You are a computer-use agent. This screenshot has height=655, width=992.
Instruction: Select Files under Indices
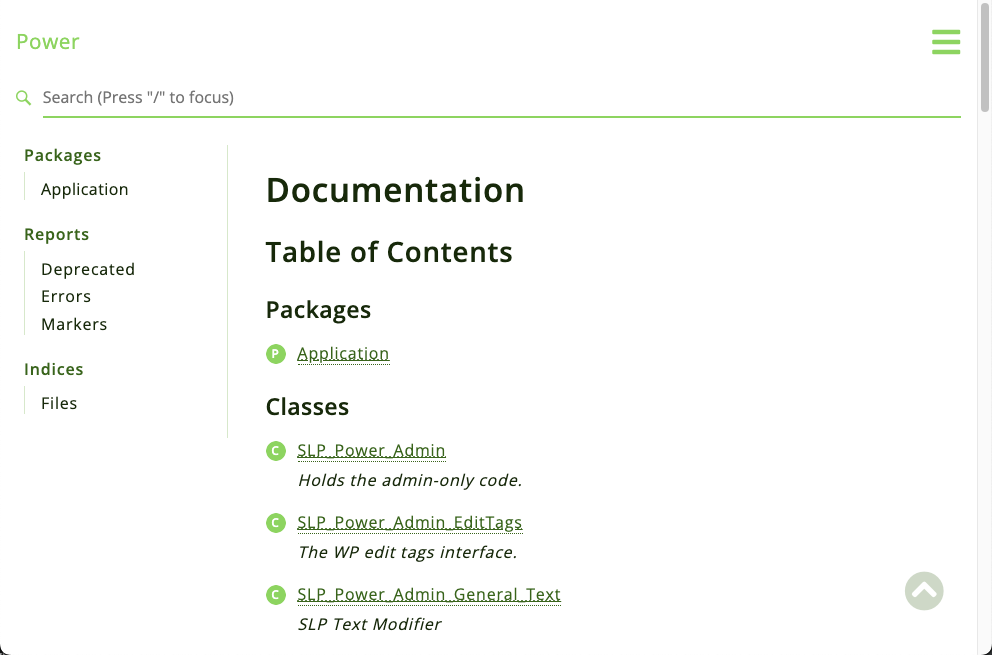click(59, 403)
